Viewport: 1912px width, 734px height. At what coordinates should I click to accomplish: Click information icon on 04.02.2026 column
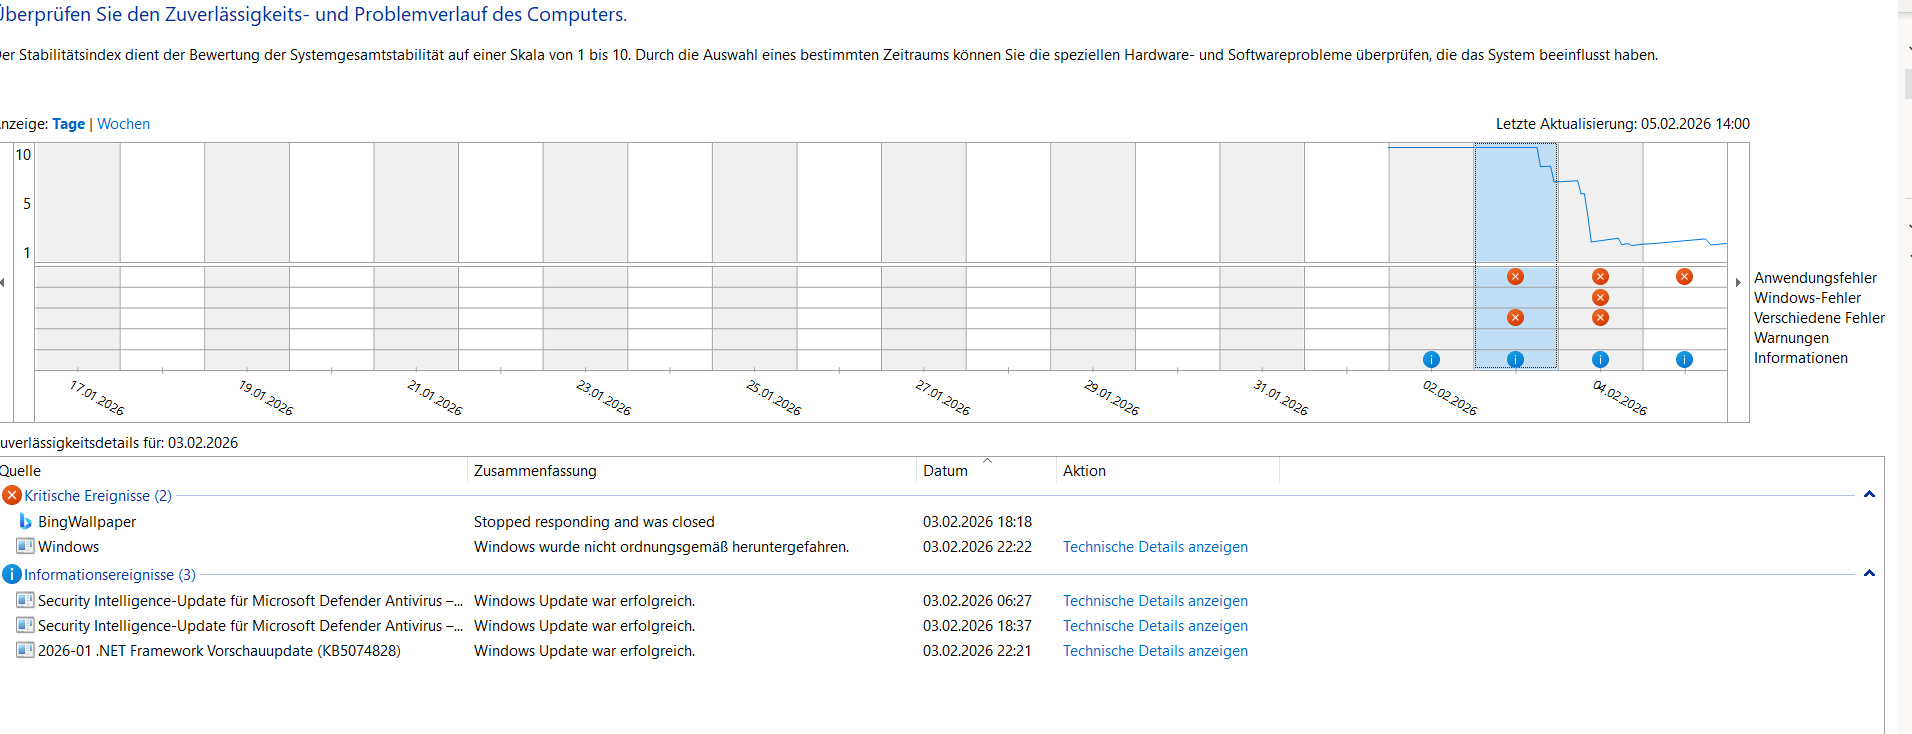pyautogui.click(x=1600, y=360)
